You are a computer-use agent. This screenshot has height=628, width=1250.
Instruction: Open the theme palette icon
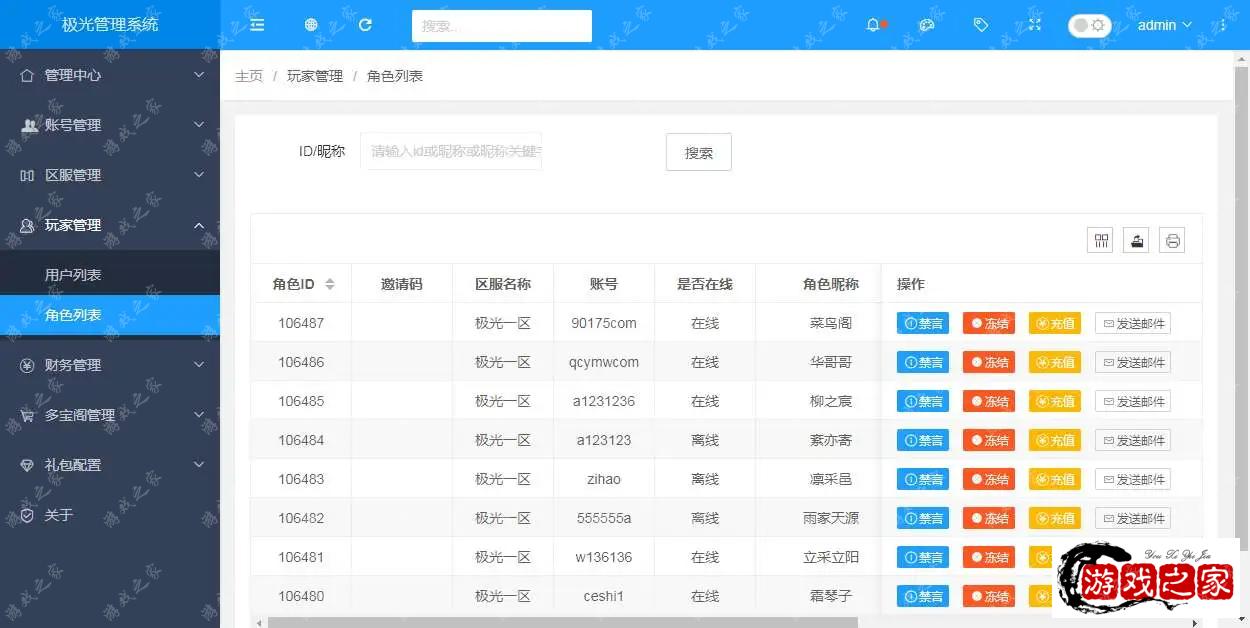coord(927,25)
